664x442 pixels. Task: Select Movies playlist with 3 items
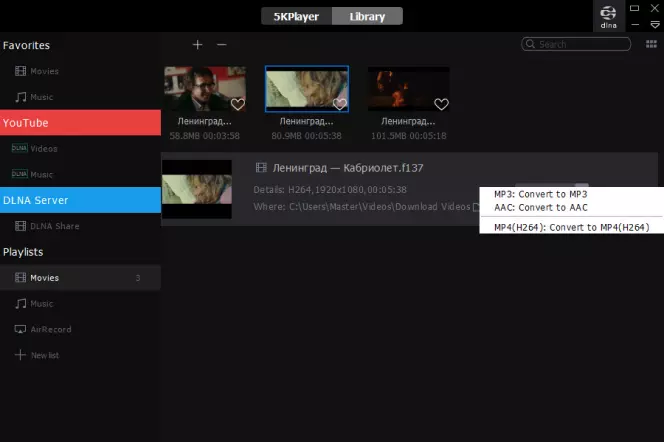pyautogui.click(x=80, y=278)
